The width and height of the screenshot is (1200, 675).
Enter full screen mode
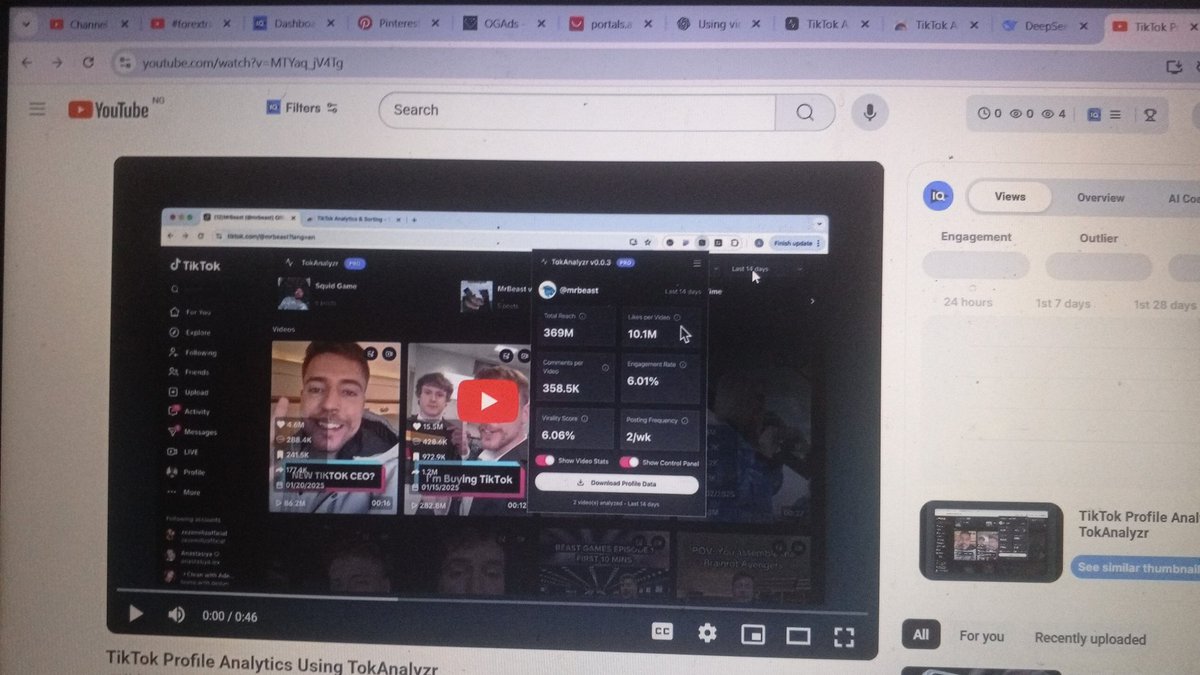point(844,637)
